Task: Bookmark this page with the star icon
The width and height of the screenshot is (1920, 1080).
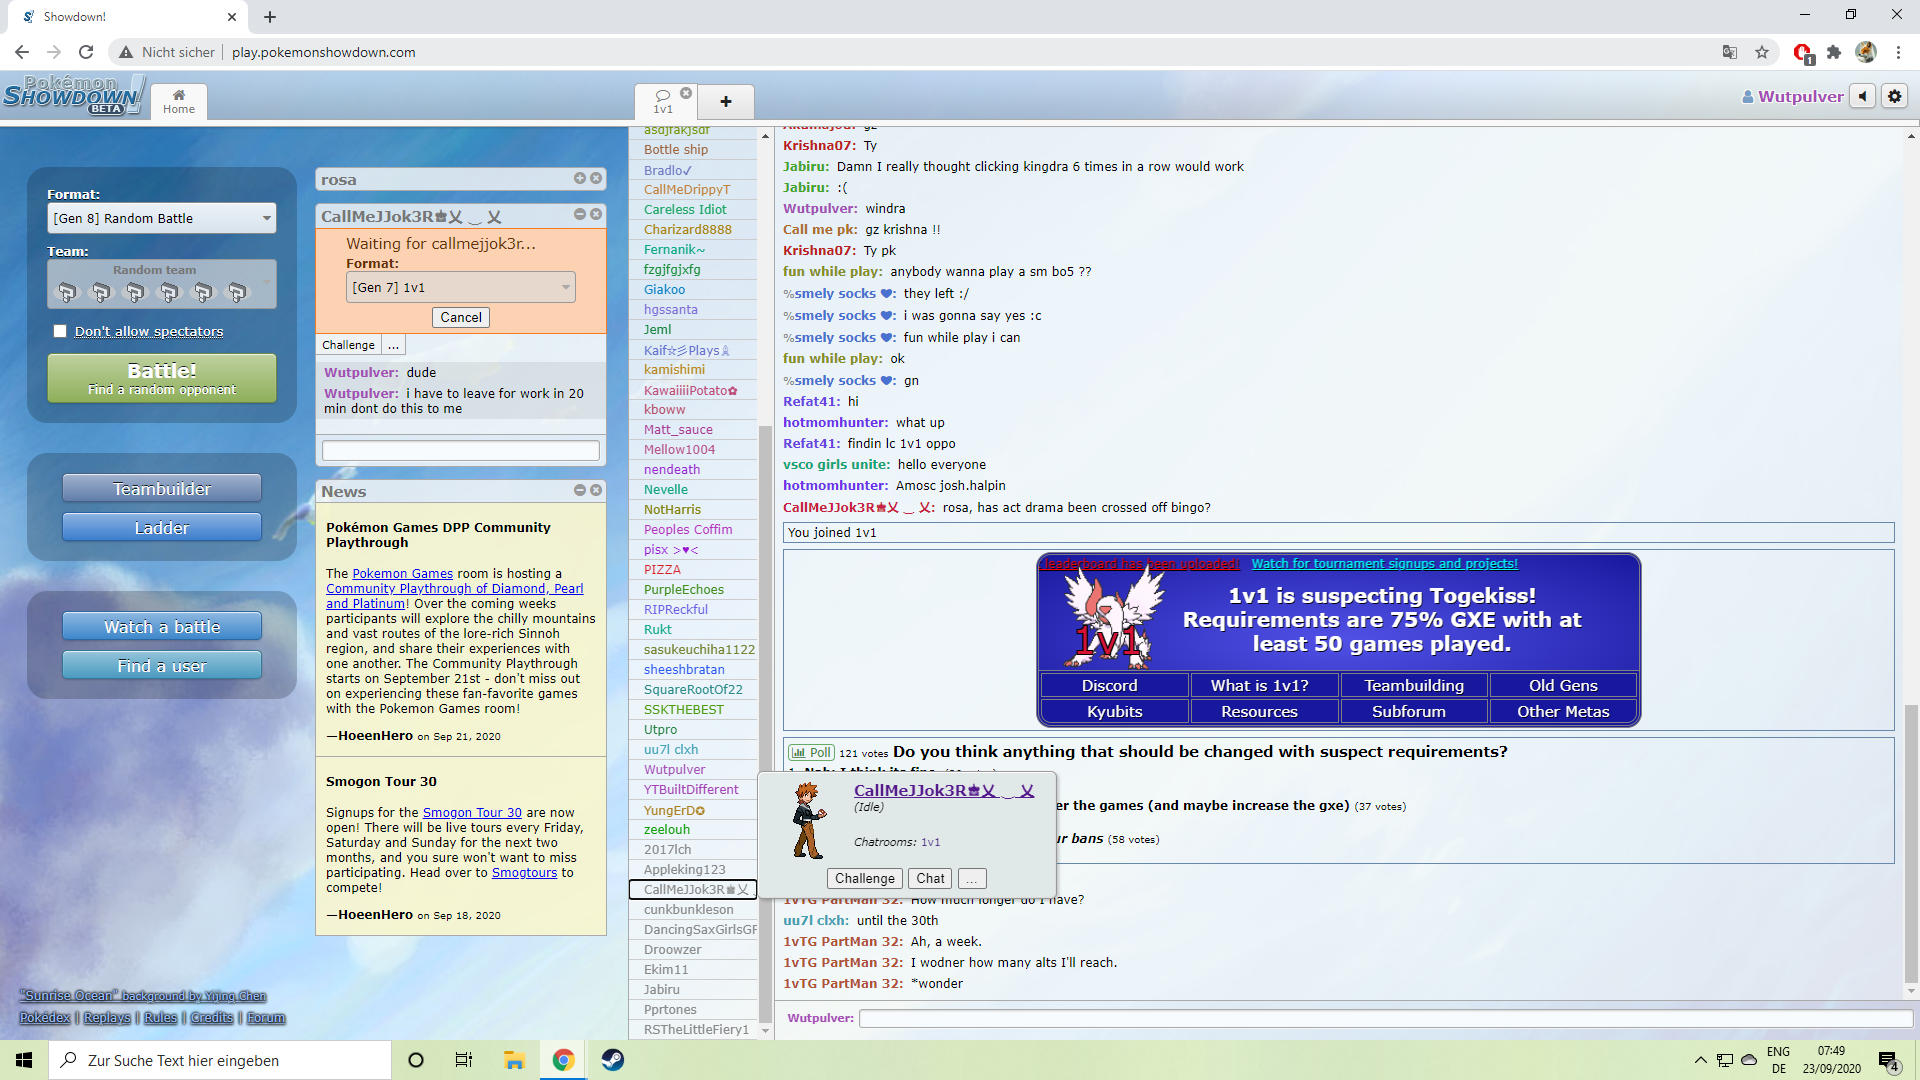Action: click(1761, 52)
